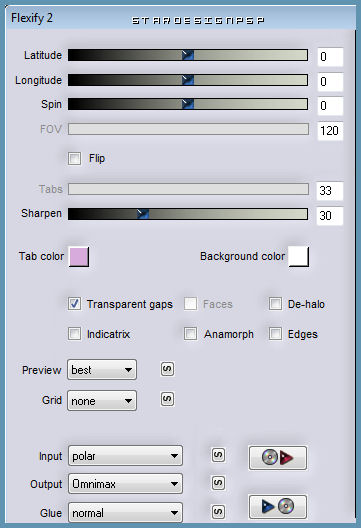
Task: Enable the Flip checkbox
Action: [x=74, y=158]
